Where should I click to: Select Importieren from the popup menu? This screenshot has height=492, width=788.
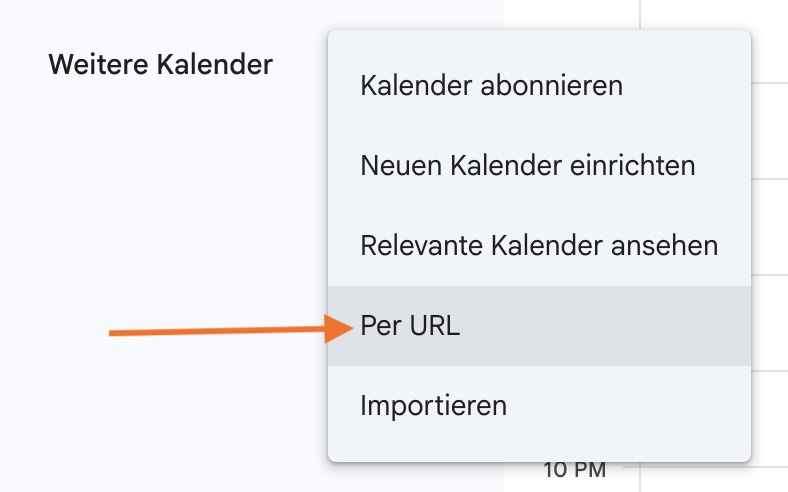click(434, 406)
